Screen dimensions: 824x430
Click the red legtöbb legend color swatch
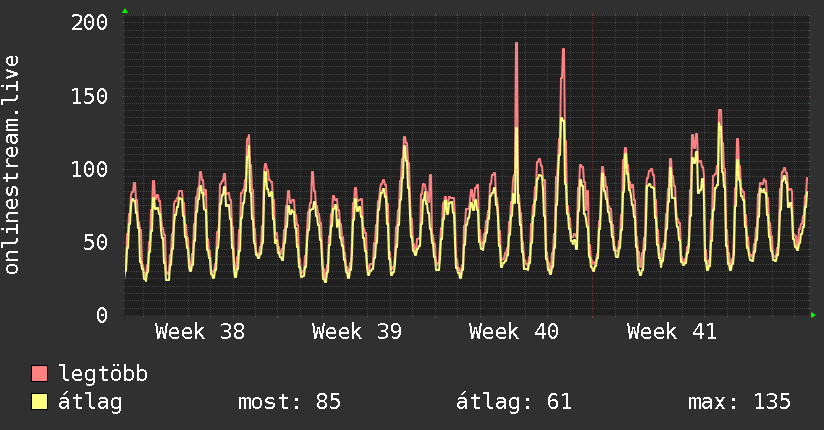40,374
